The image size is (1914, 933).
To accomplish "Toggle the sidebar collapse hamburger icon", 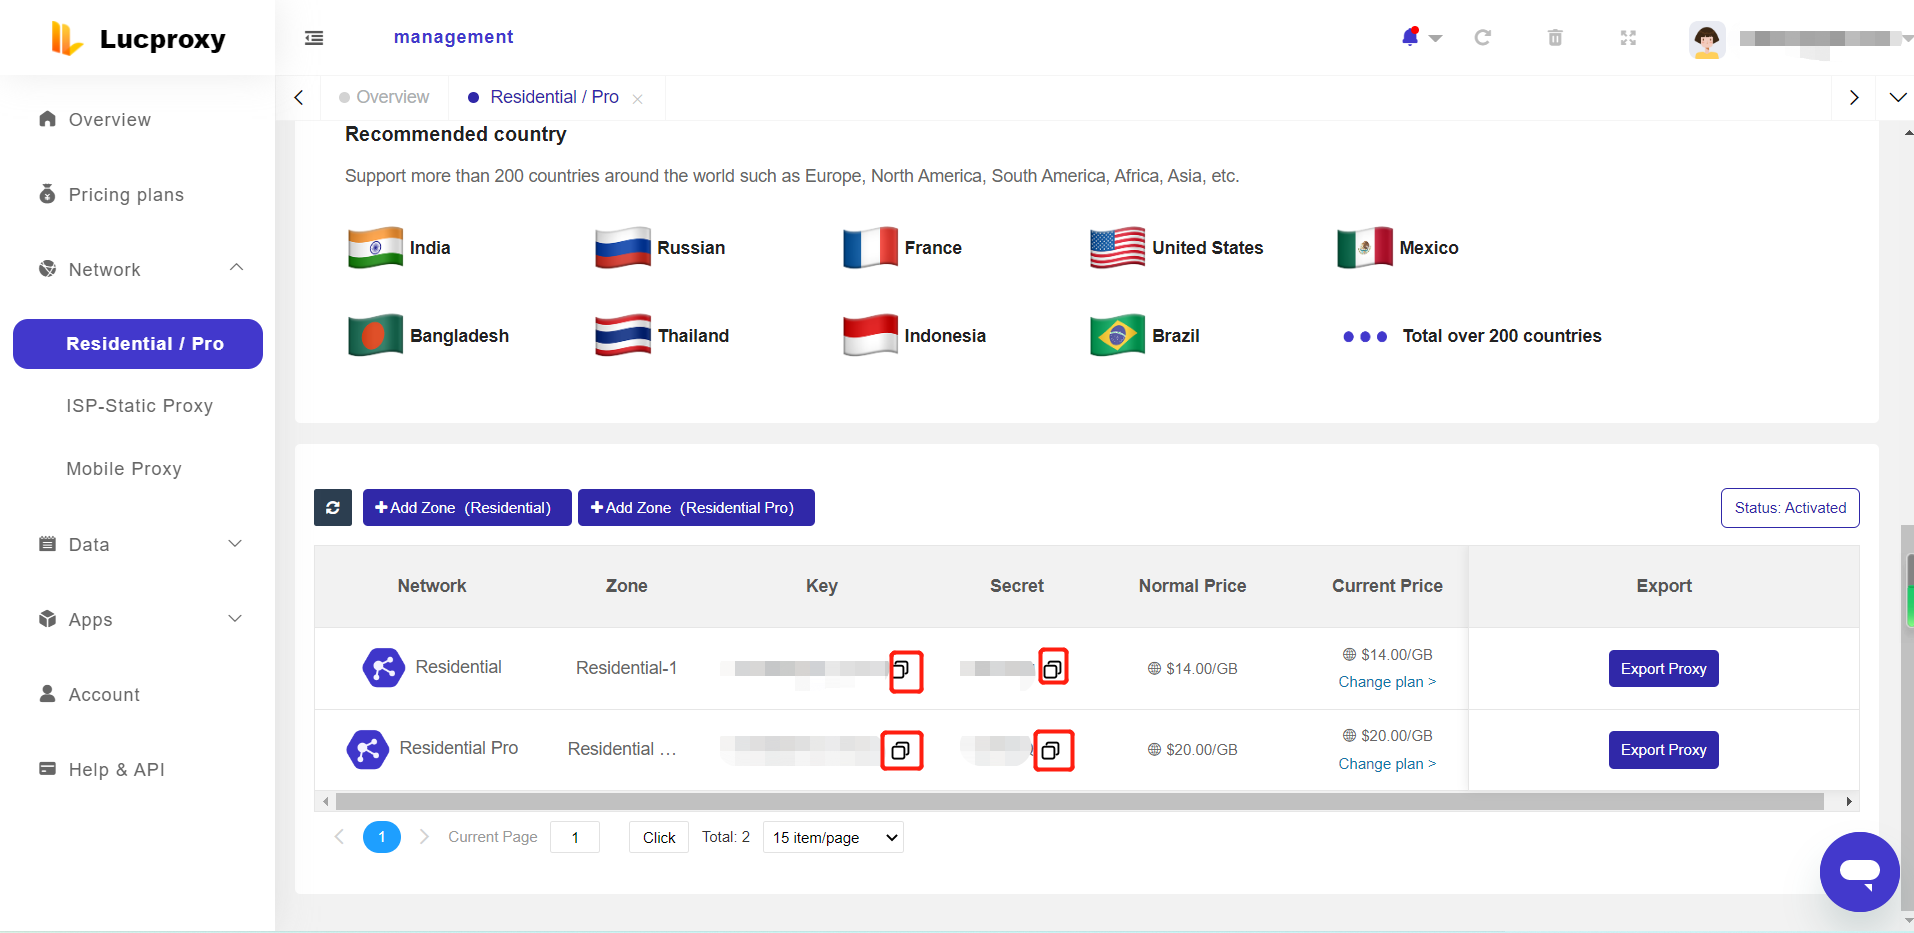I will pyautogui.click(x=314, y=38).
